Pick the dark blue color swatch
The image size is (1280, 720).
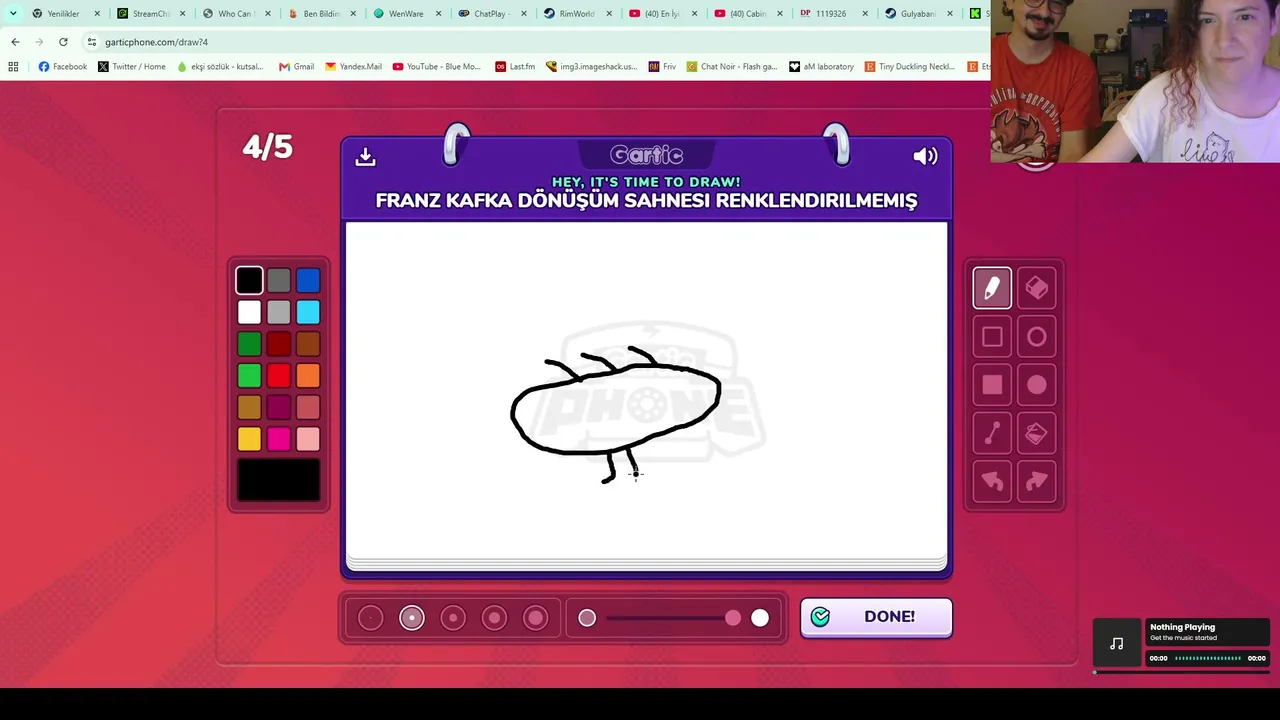308,281
